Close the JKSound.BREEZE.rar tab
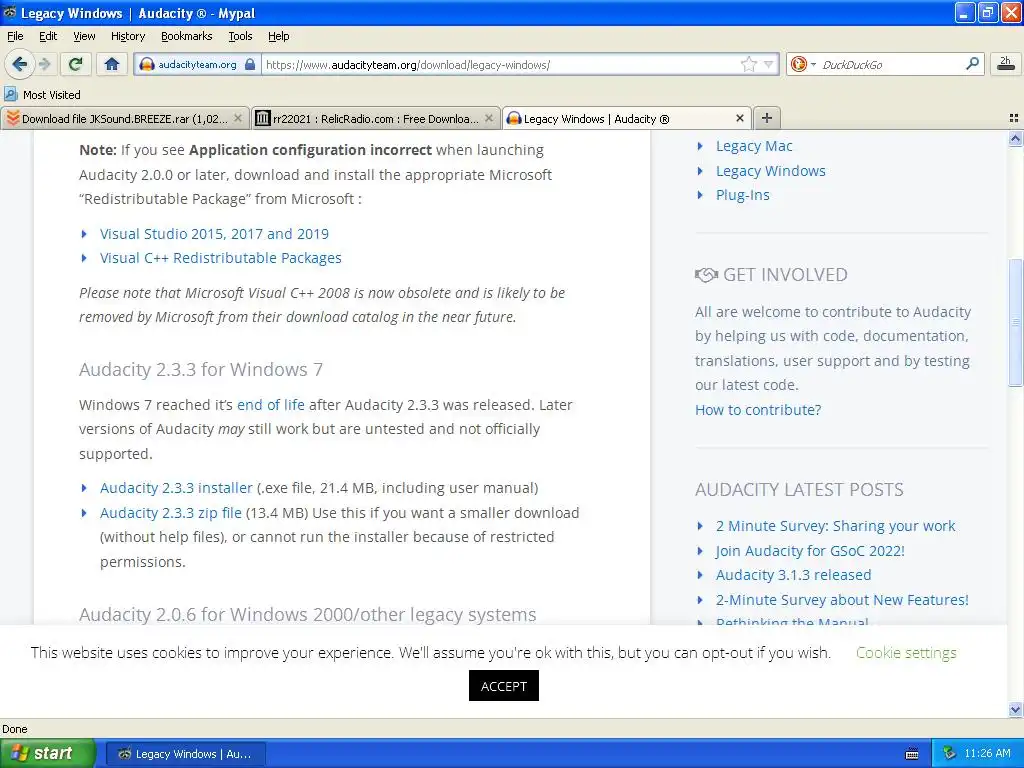This screenshot has height=768, width=1024. pyautogui.click(x=238, y=118)
